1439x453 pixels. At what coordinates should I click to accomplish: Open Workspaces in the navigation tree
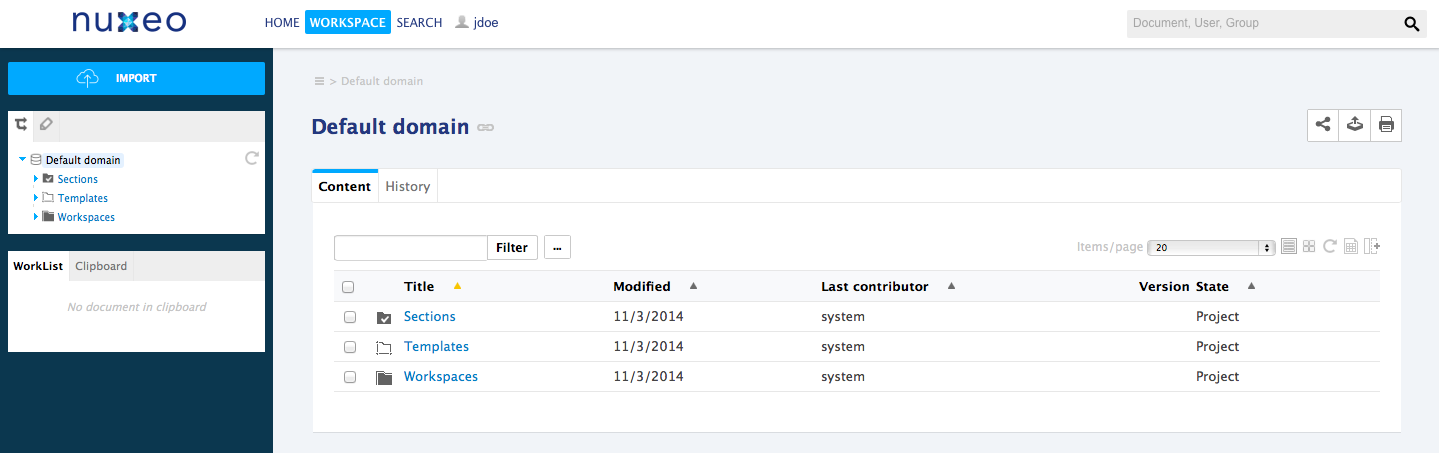(x=86, y=217)
